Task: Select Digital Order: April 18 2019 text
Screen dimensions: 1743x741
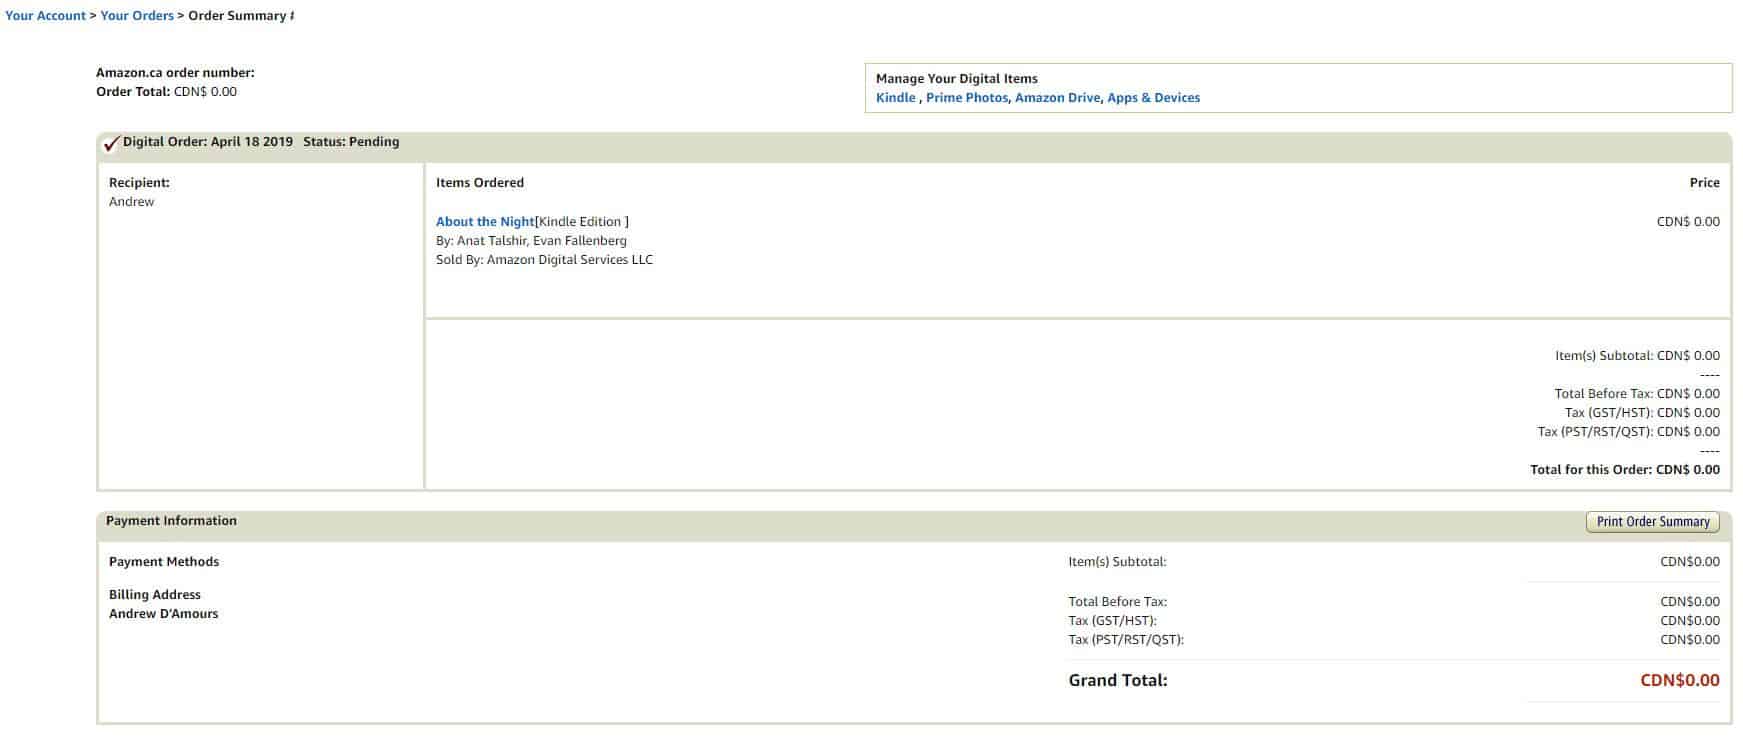Action: point(208,142)
